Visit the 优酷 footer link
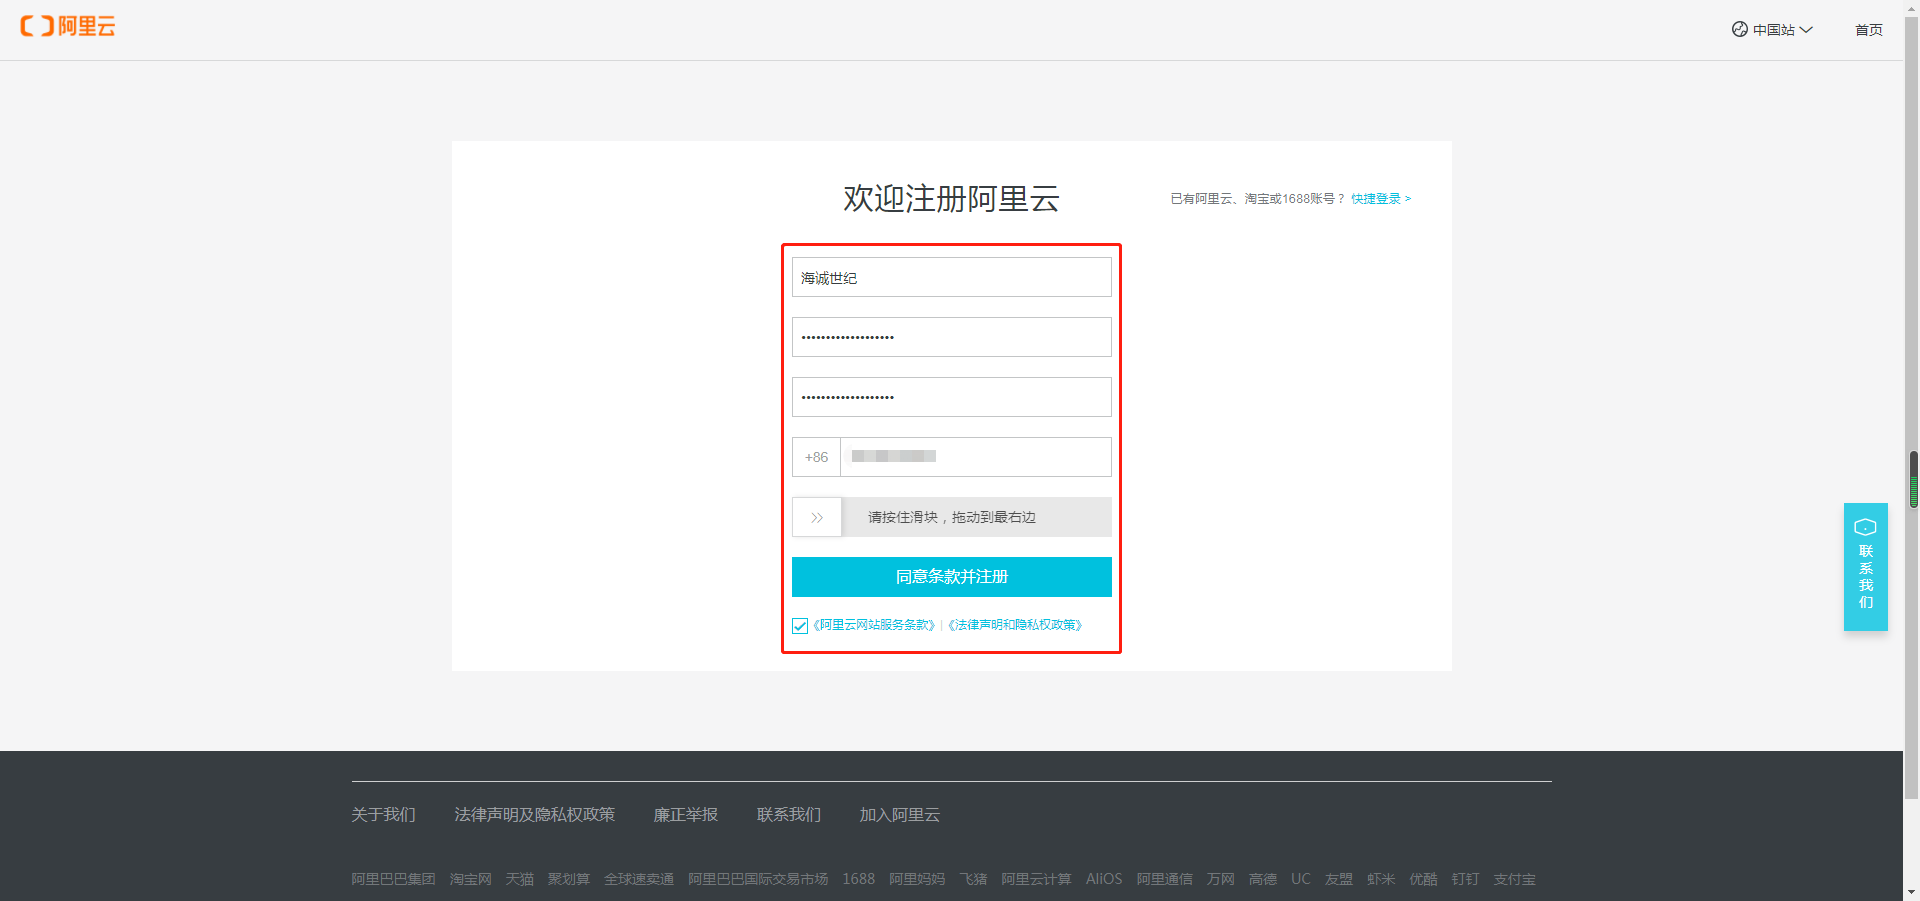Viewport: 1920px width, 901px height. click(1423, 879)
